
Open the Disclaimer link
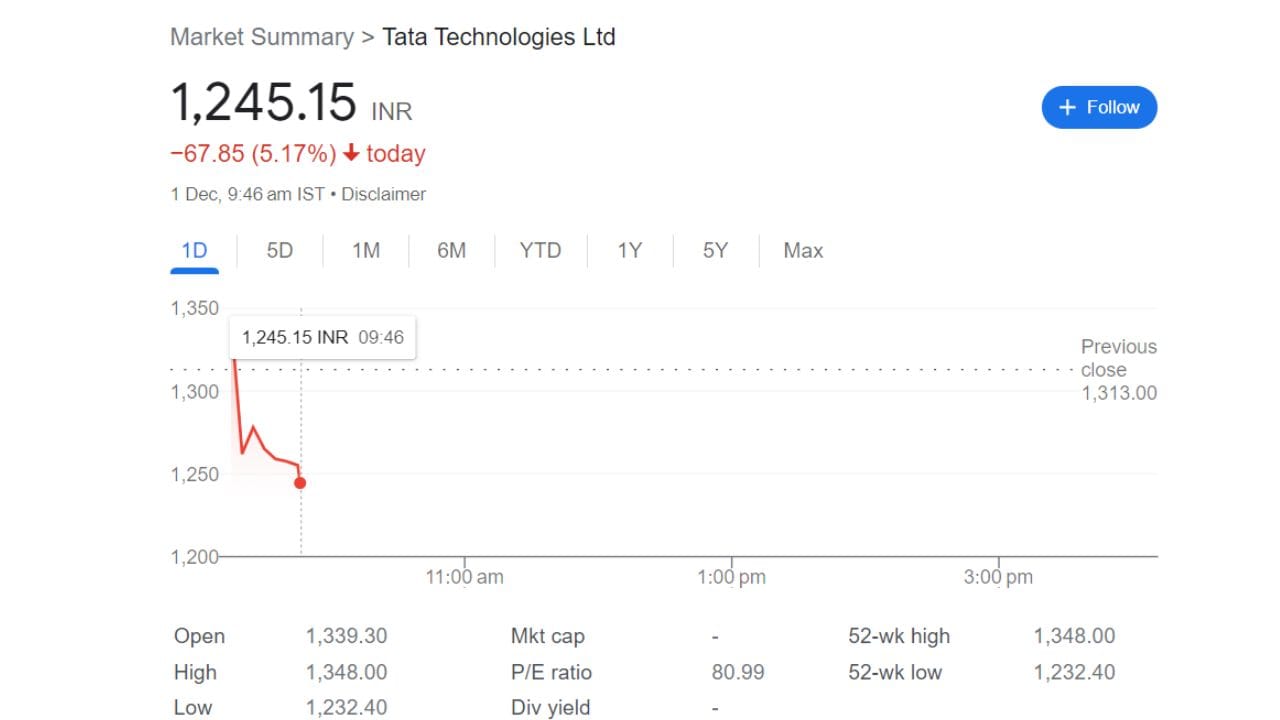[384, 194]
